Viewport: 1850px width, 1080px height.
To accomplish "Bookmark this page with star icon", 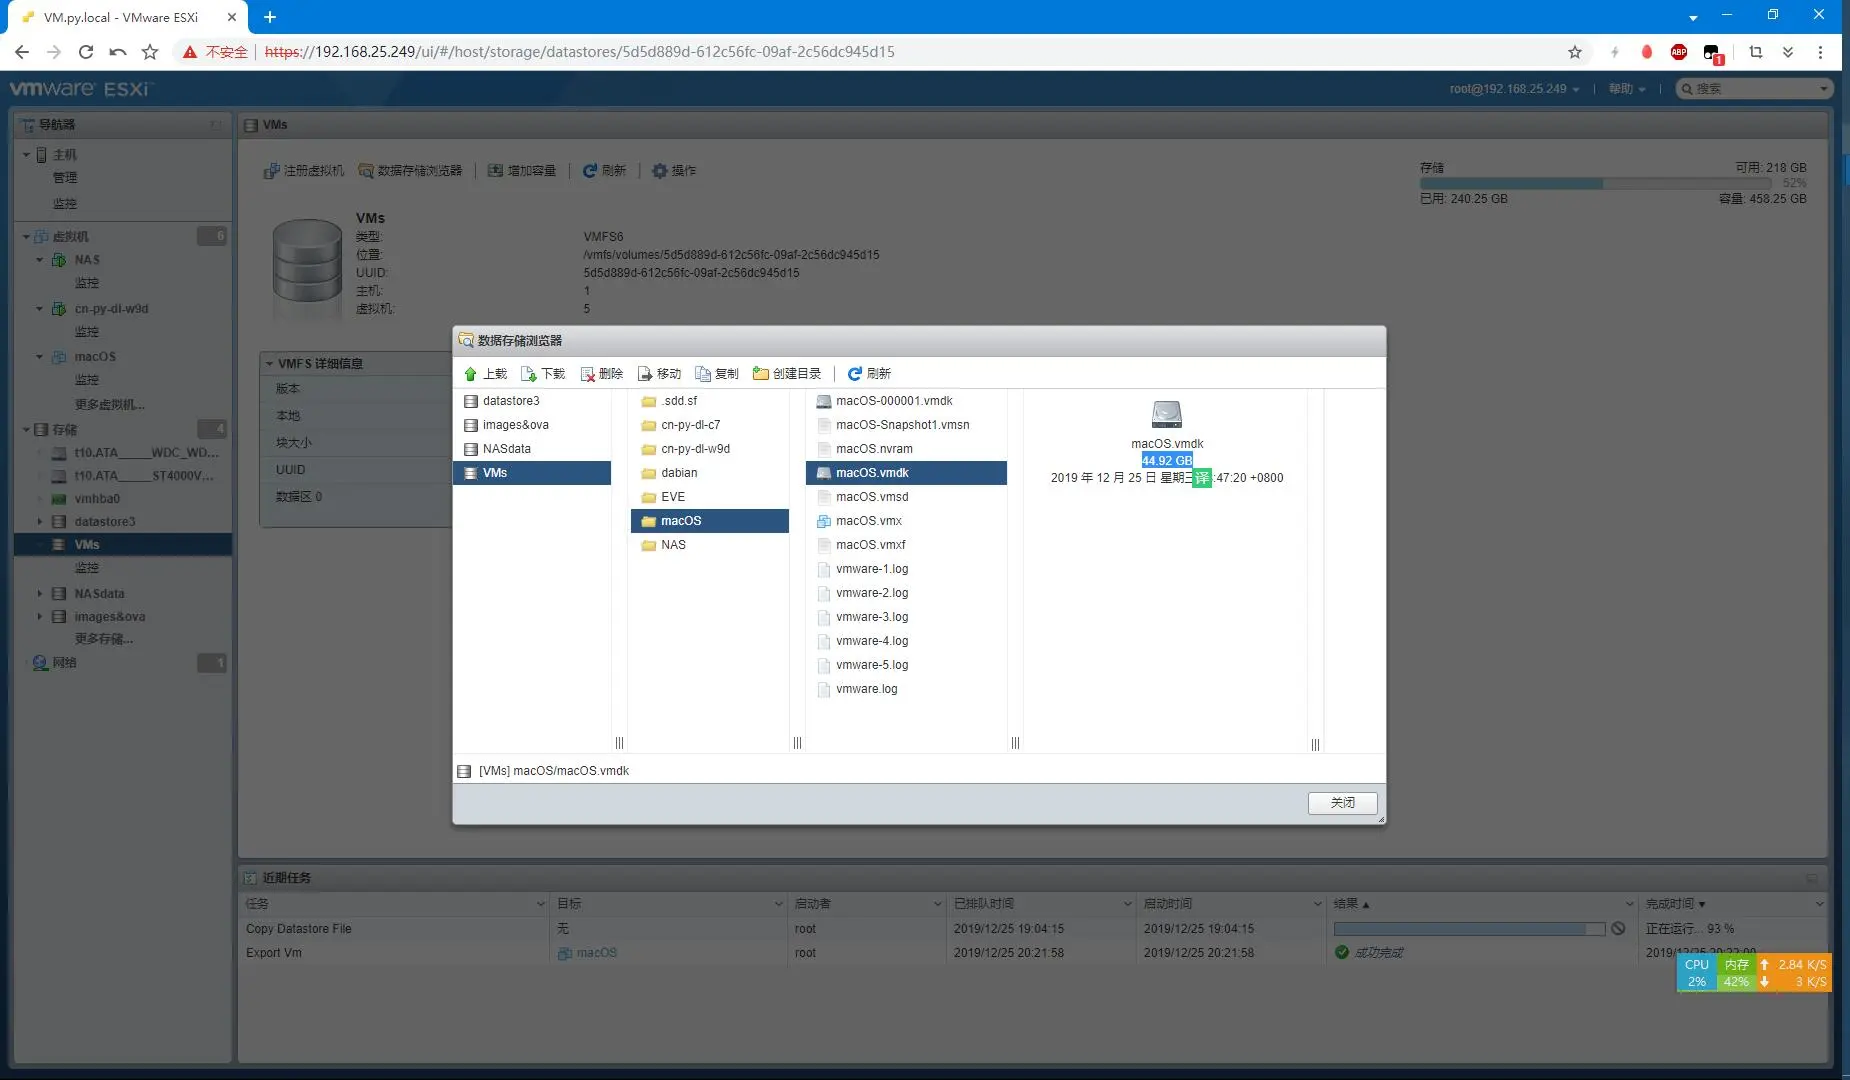I will (1575, 52).
